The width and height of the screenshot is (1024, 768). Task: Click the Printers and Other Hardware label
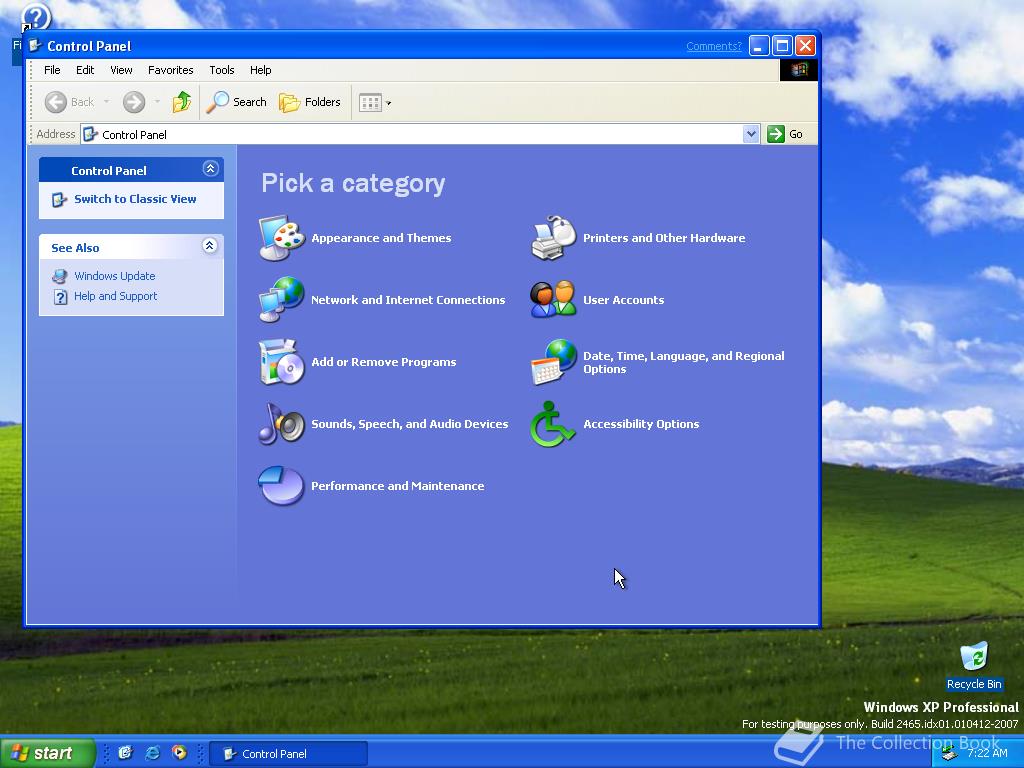pyautogui.click(x=664, y=238)
